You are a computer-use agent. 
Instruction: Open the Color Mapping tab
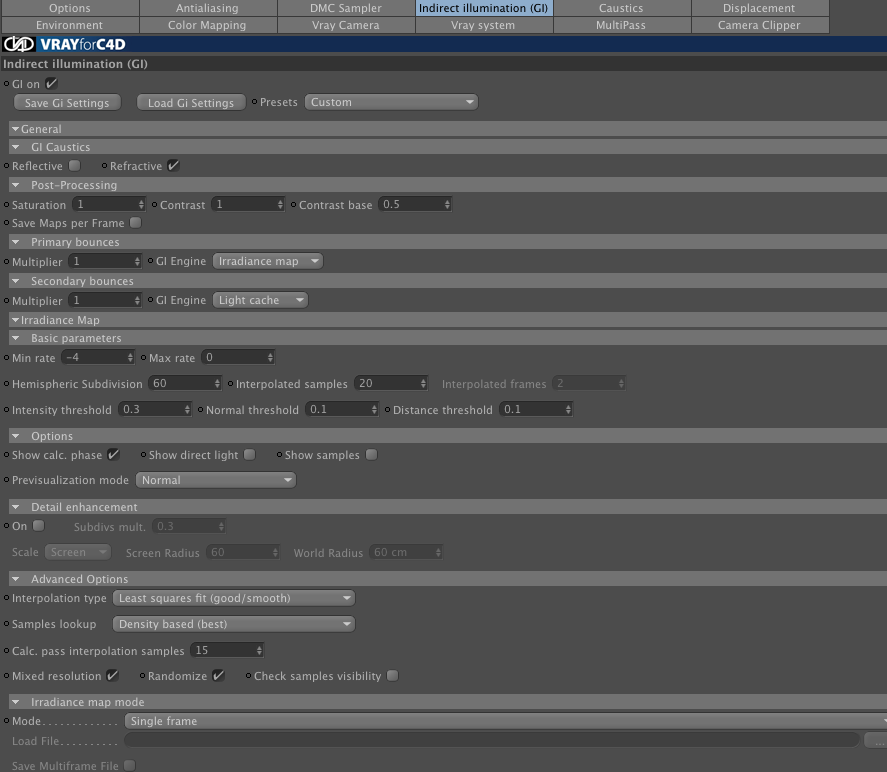pyautogui.click(x=208, y=25)
